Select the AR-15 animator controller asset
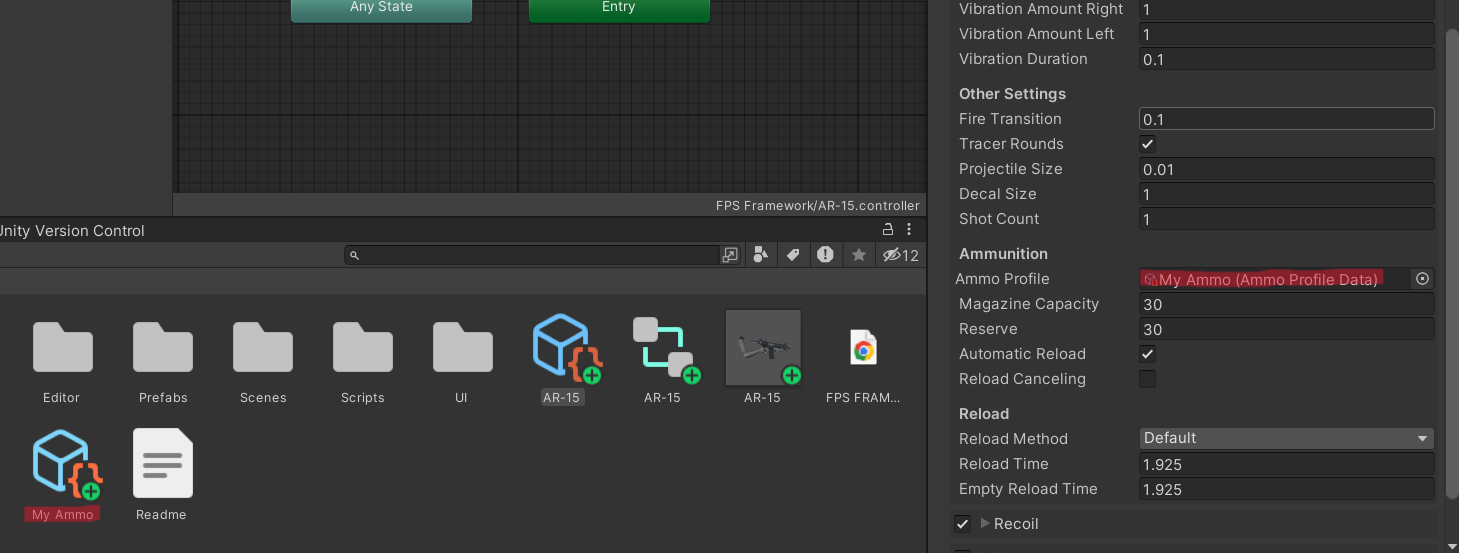 (x=662, y=349)
